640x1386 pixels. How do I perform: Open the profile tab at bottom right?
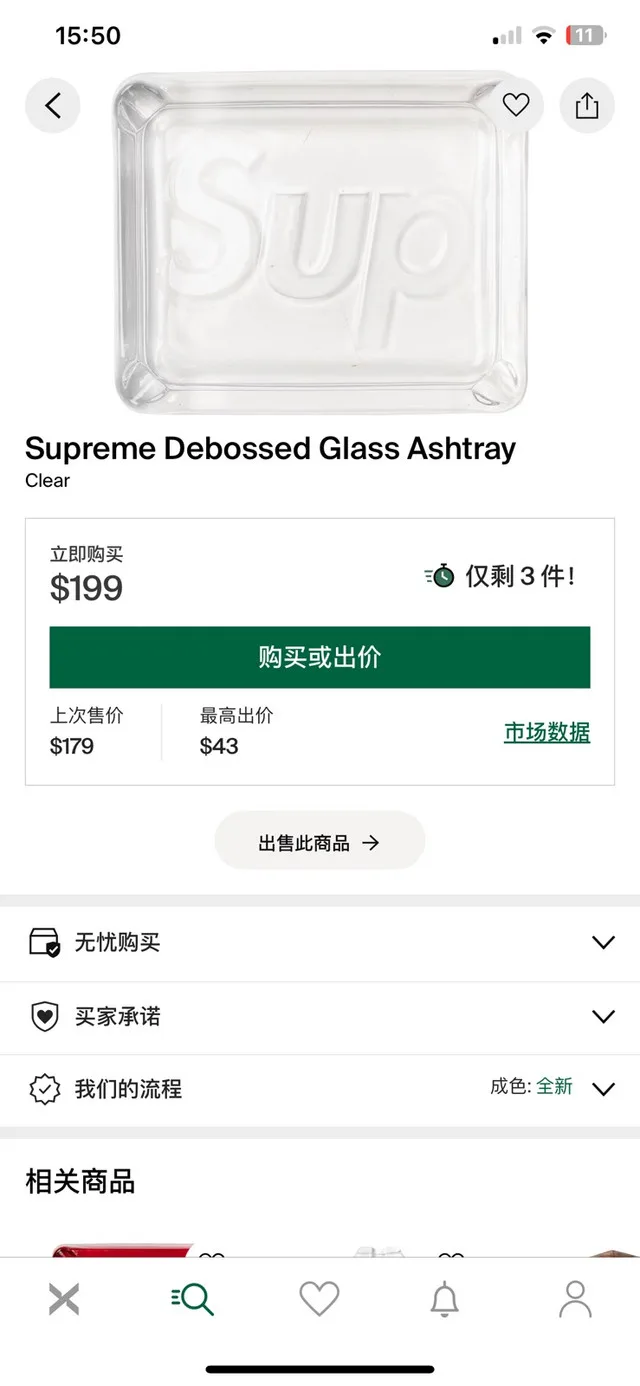click(x=575, y=1297)
